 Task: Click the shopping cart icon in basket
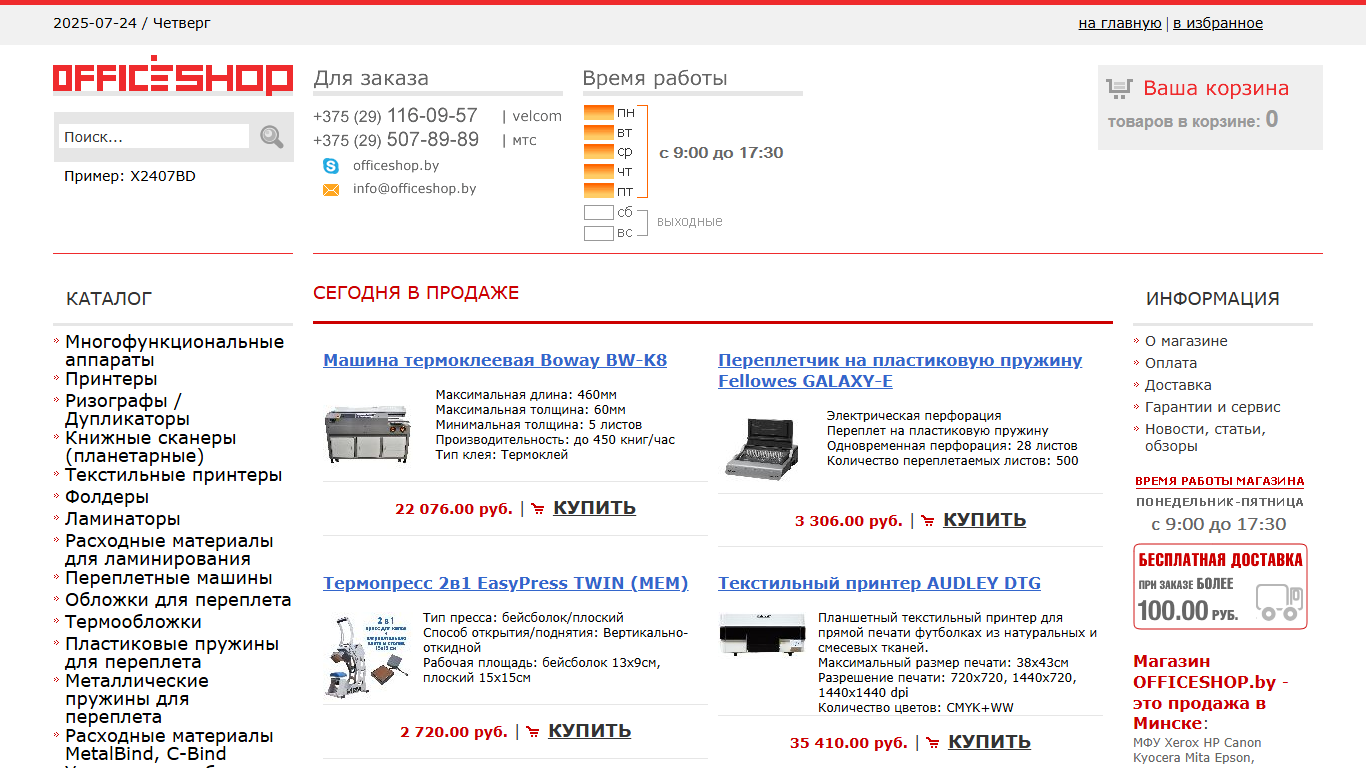pyautogui.click(x=1120, y=88)
